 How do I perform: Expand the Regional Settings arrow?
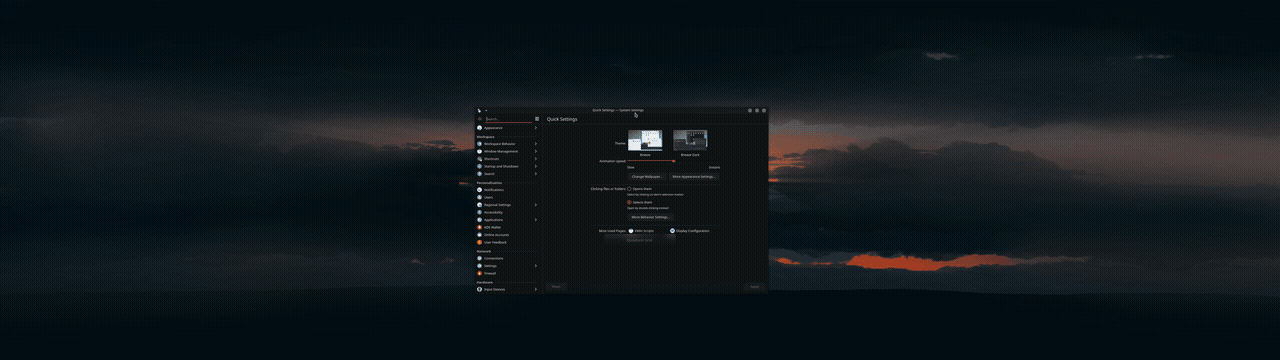(x=536, y=205)
